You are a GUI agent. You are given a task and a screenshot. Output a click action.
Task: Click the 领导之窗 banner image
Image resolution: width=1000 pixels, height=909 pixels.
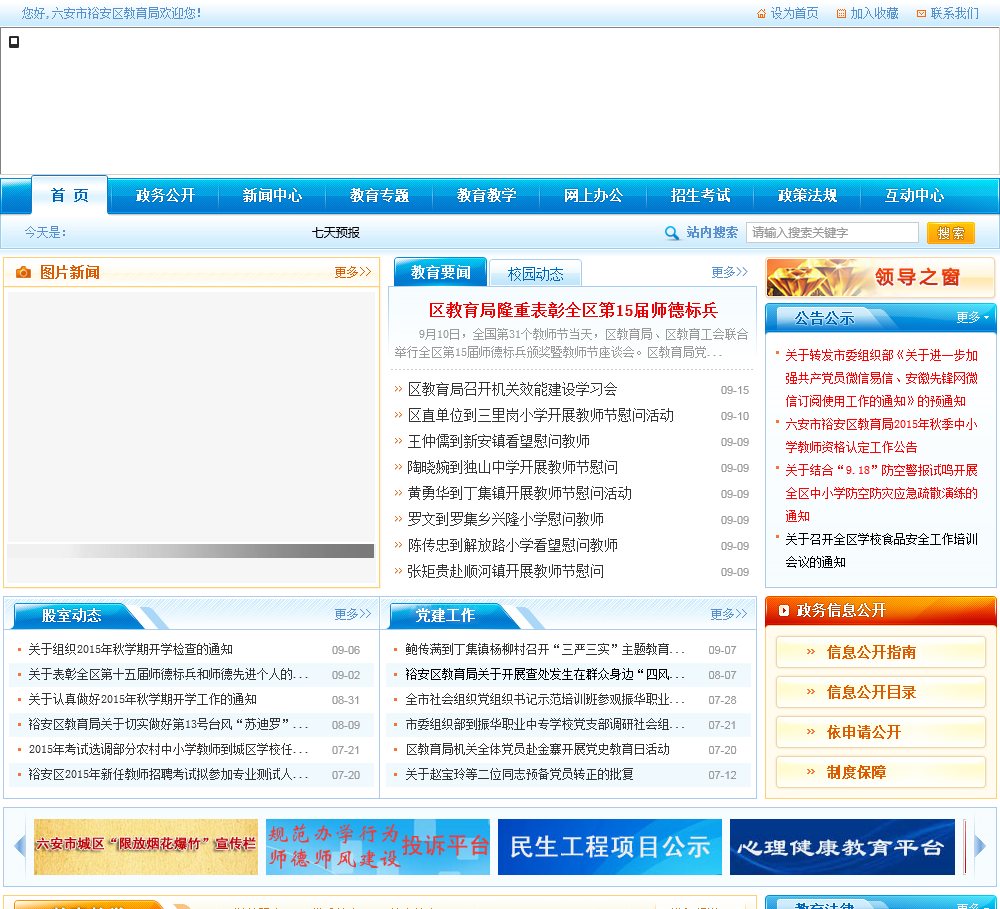click(880, 277)
